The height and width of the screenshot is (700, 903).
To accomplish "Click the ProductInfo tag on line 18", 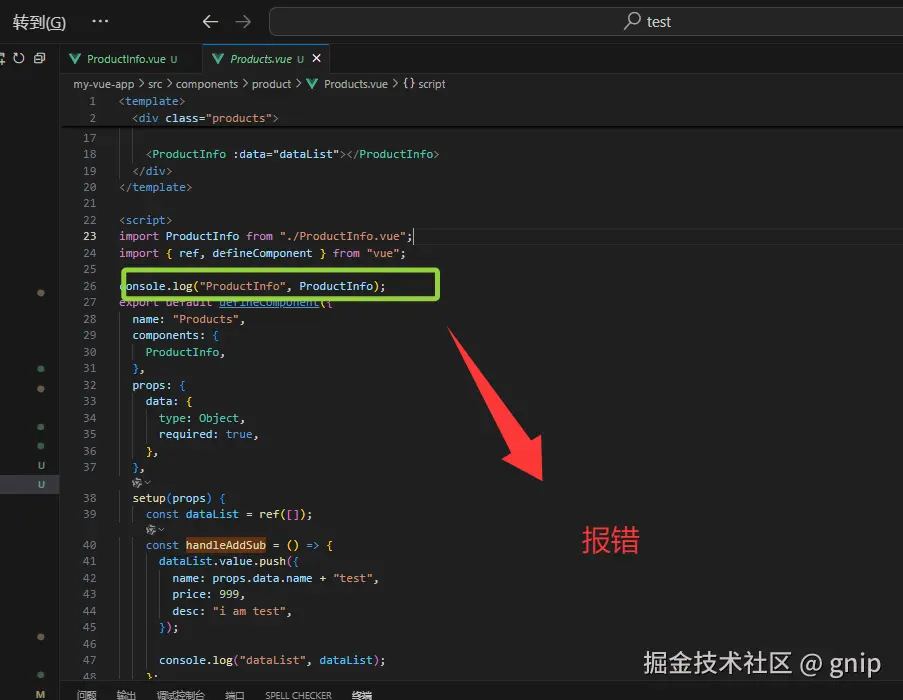I will click(x=189, y=154).
